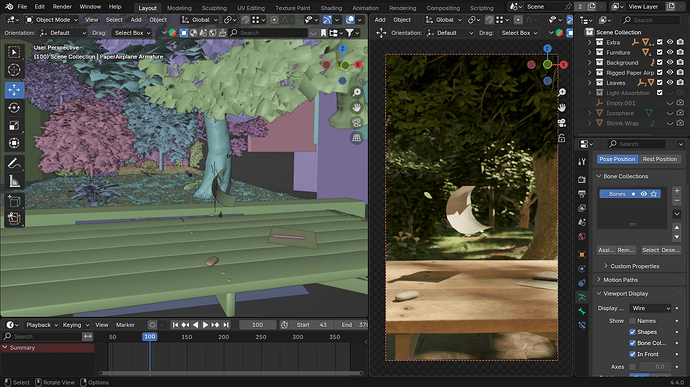This screenshot has height=387, width=690.
Task: Select the Annotate tool
Action: (x=14, y=163)
